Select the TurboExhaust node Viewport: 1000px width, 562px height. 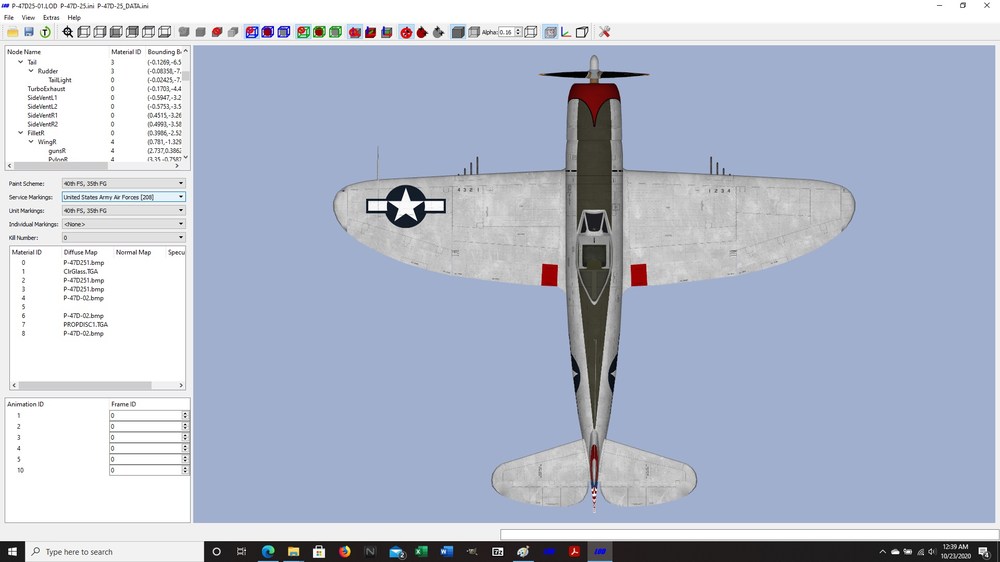tap(46, 89)
